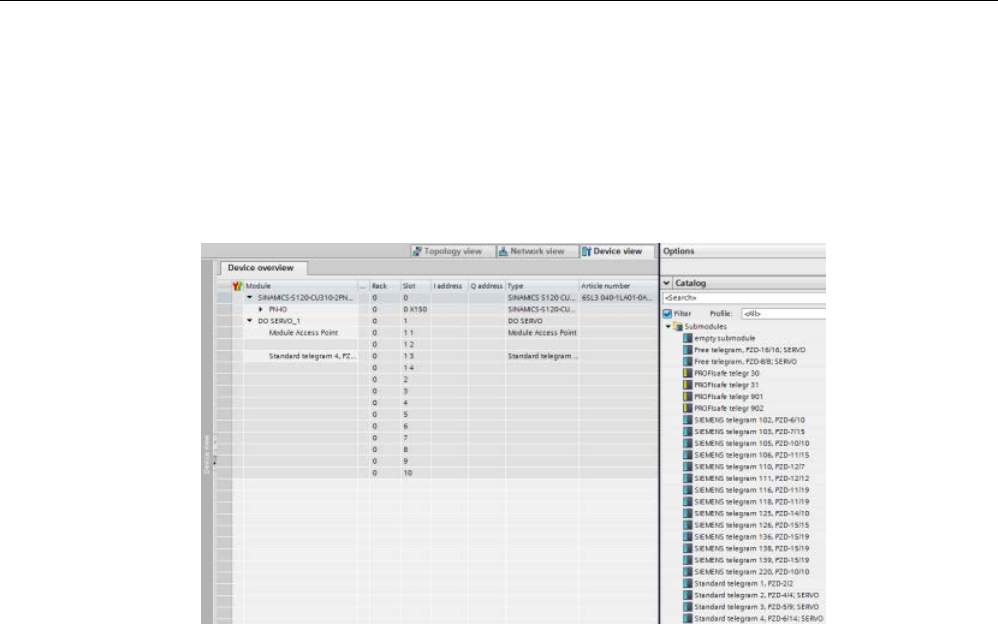This screenshot has width=998, height=624.
Task: Click yellow icon of PROFIsafe telegr 30
Action: [x=687, y=373]
